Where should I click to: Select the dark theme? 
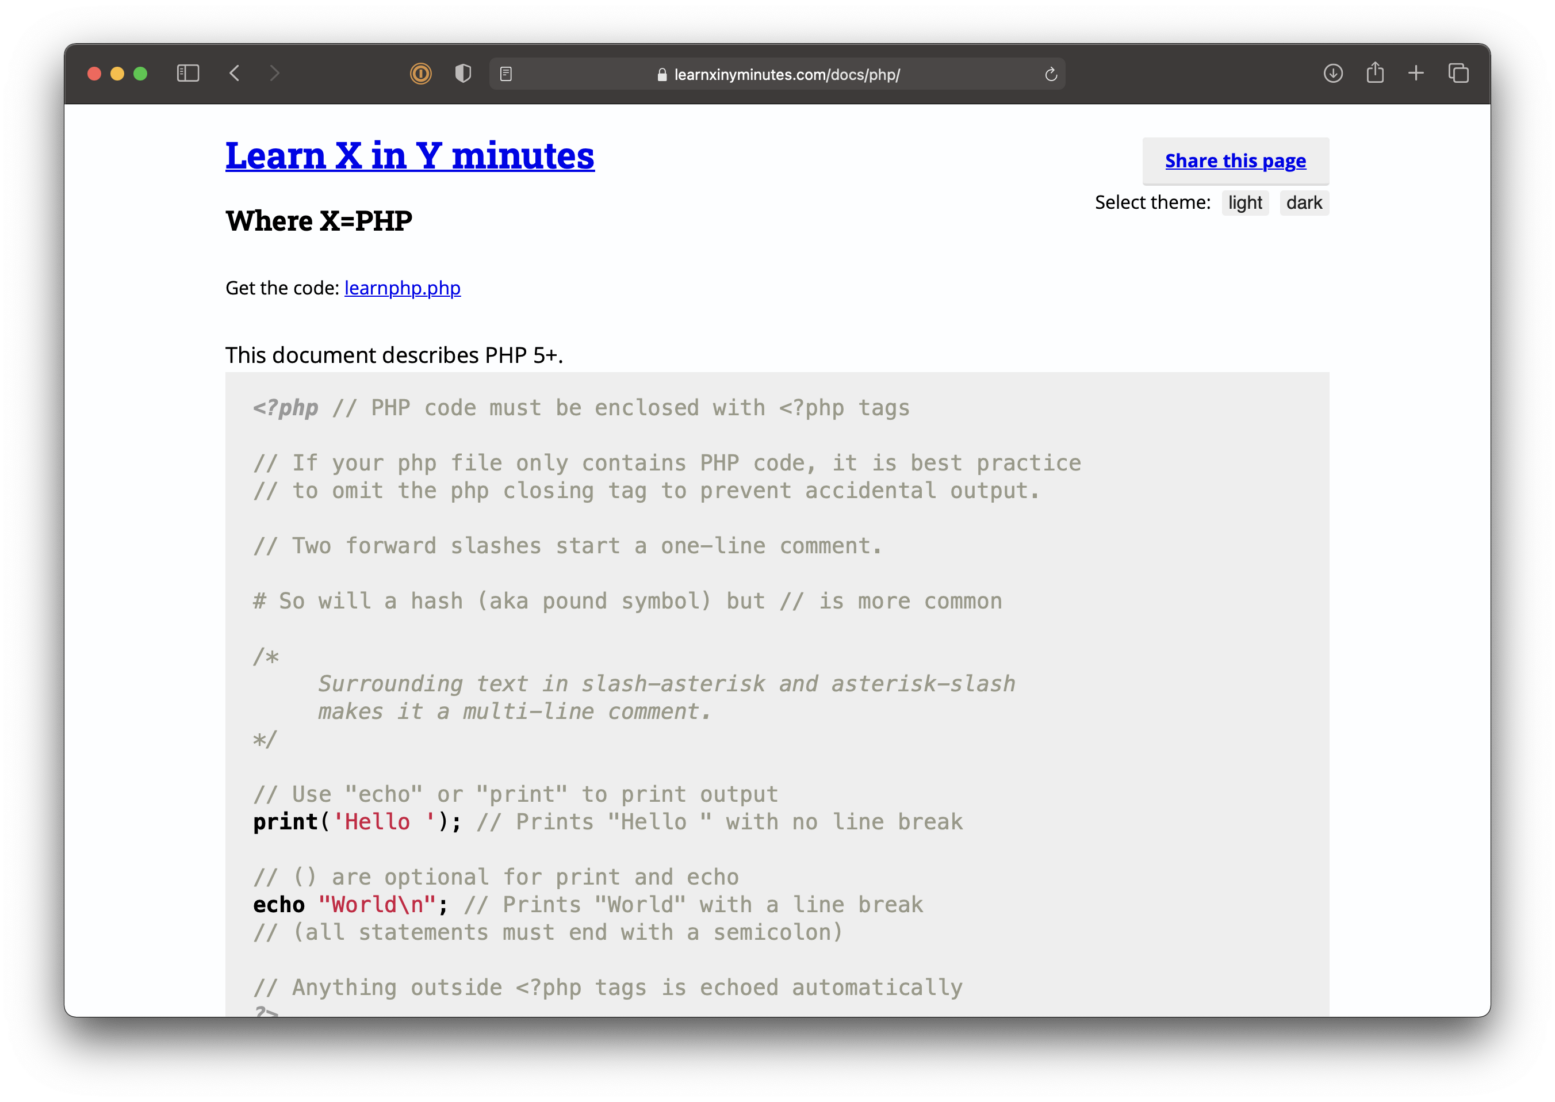pos(1304,202)
